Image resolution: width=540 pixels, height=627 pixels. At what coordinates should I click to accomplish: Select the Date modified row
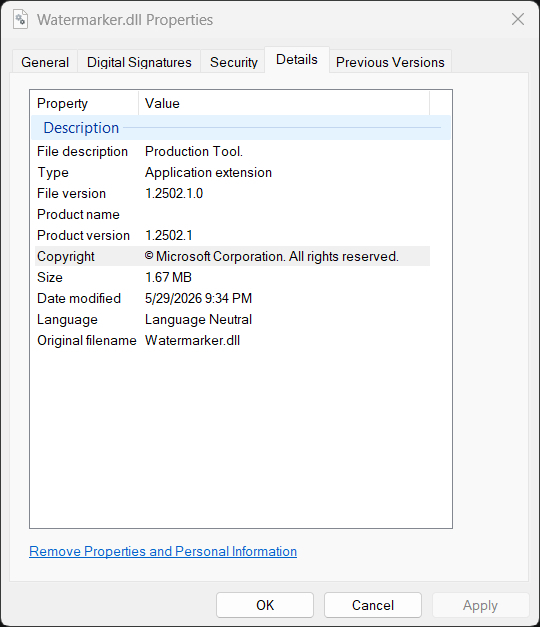click(x=232, y=298)
